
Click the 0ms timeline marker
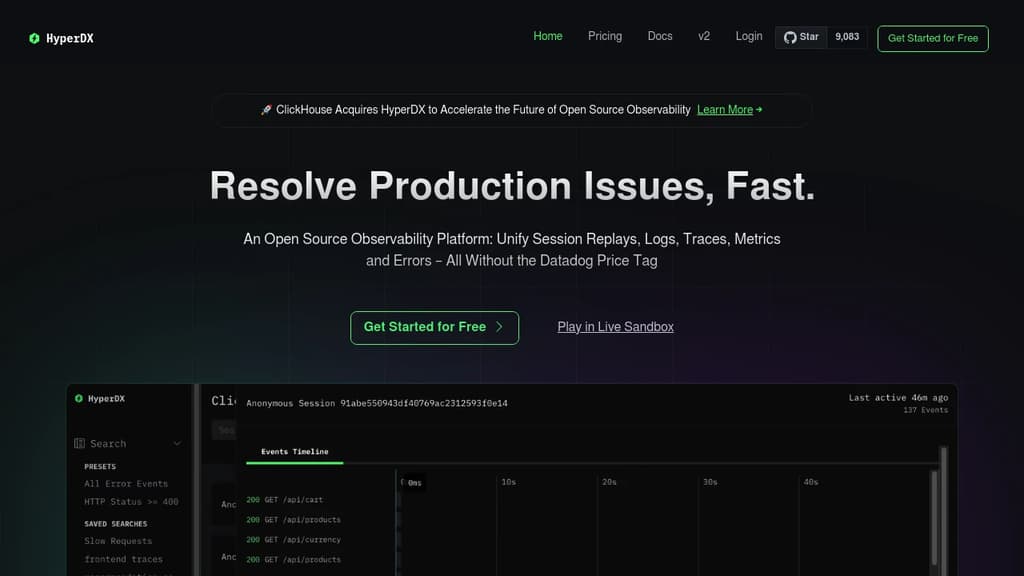pos(415,483)
